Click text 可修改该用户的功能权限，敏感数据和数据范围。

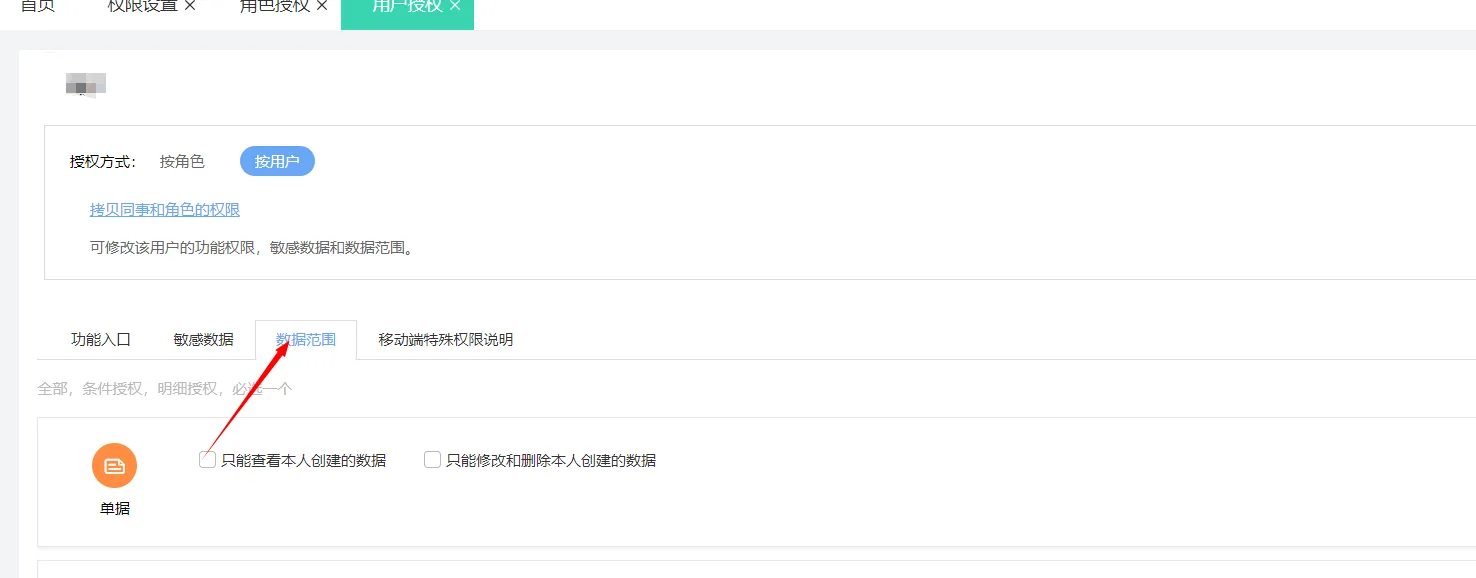click(x=252, y=247)
